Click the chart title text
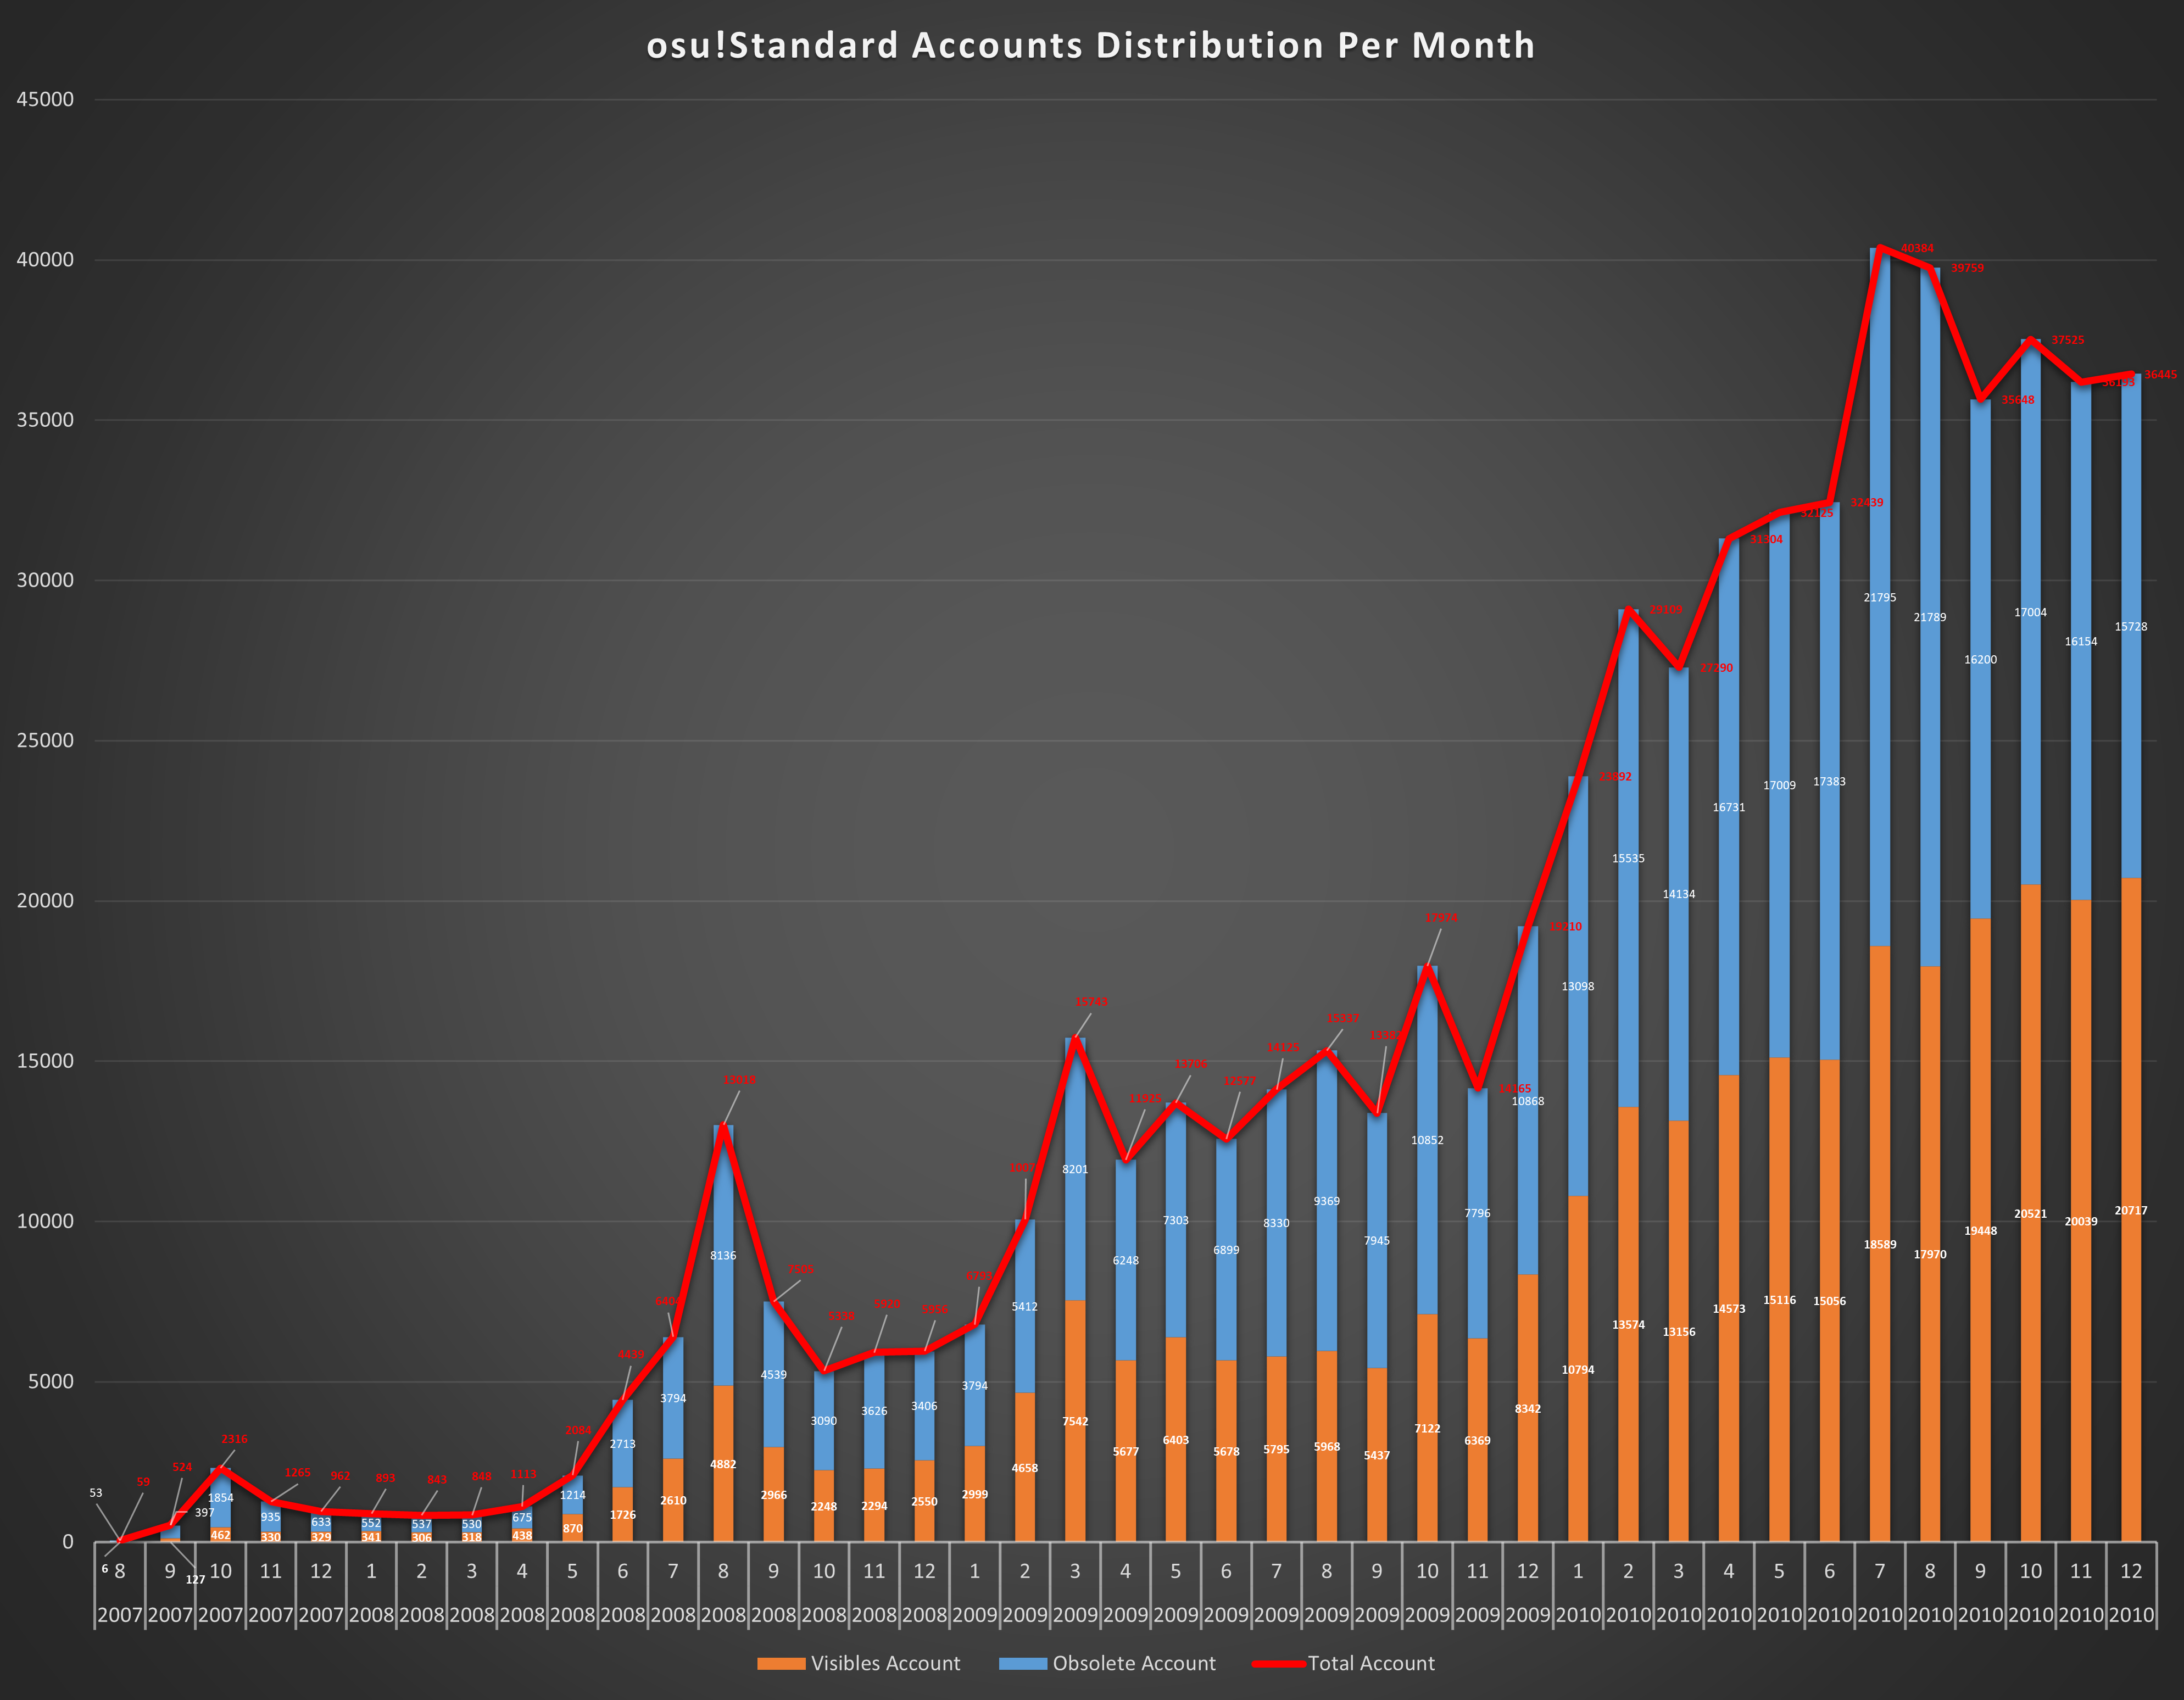Image resolution: width=2184 pixels, height=1700 pixels. [1091, 46]
